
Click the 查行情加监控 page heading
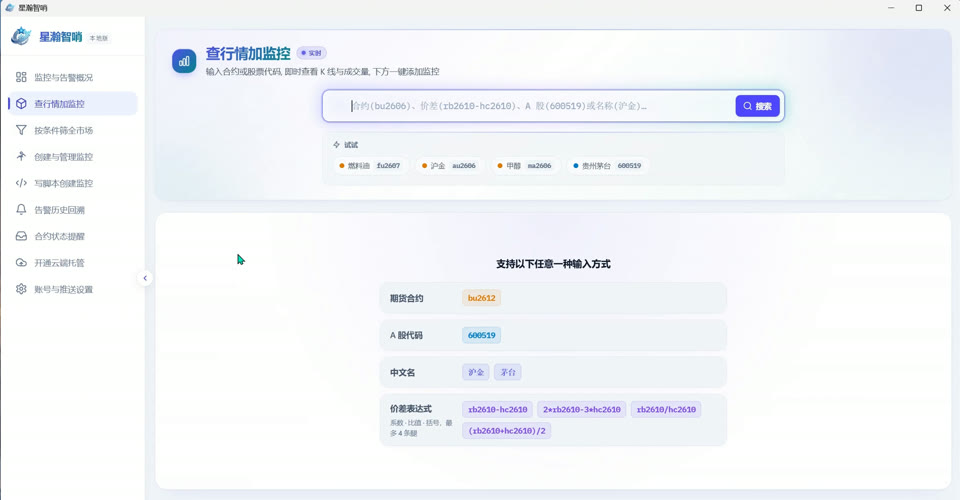pos(248,54)
